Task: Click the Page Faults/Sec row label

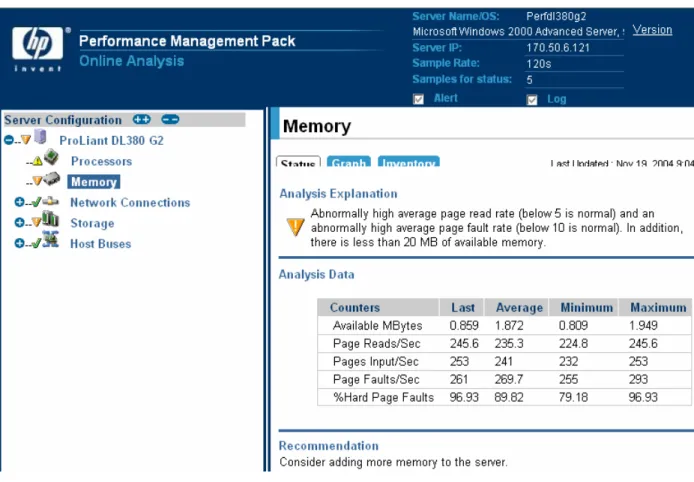Action: click(376, 379)
